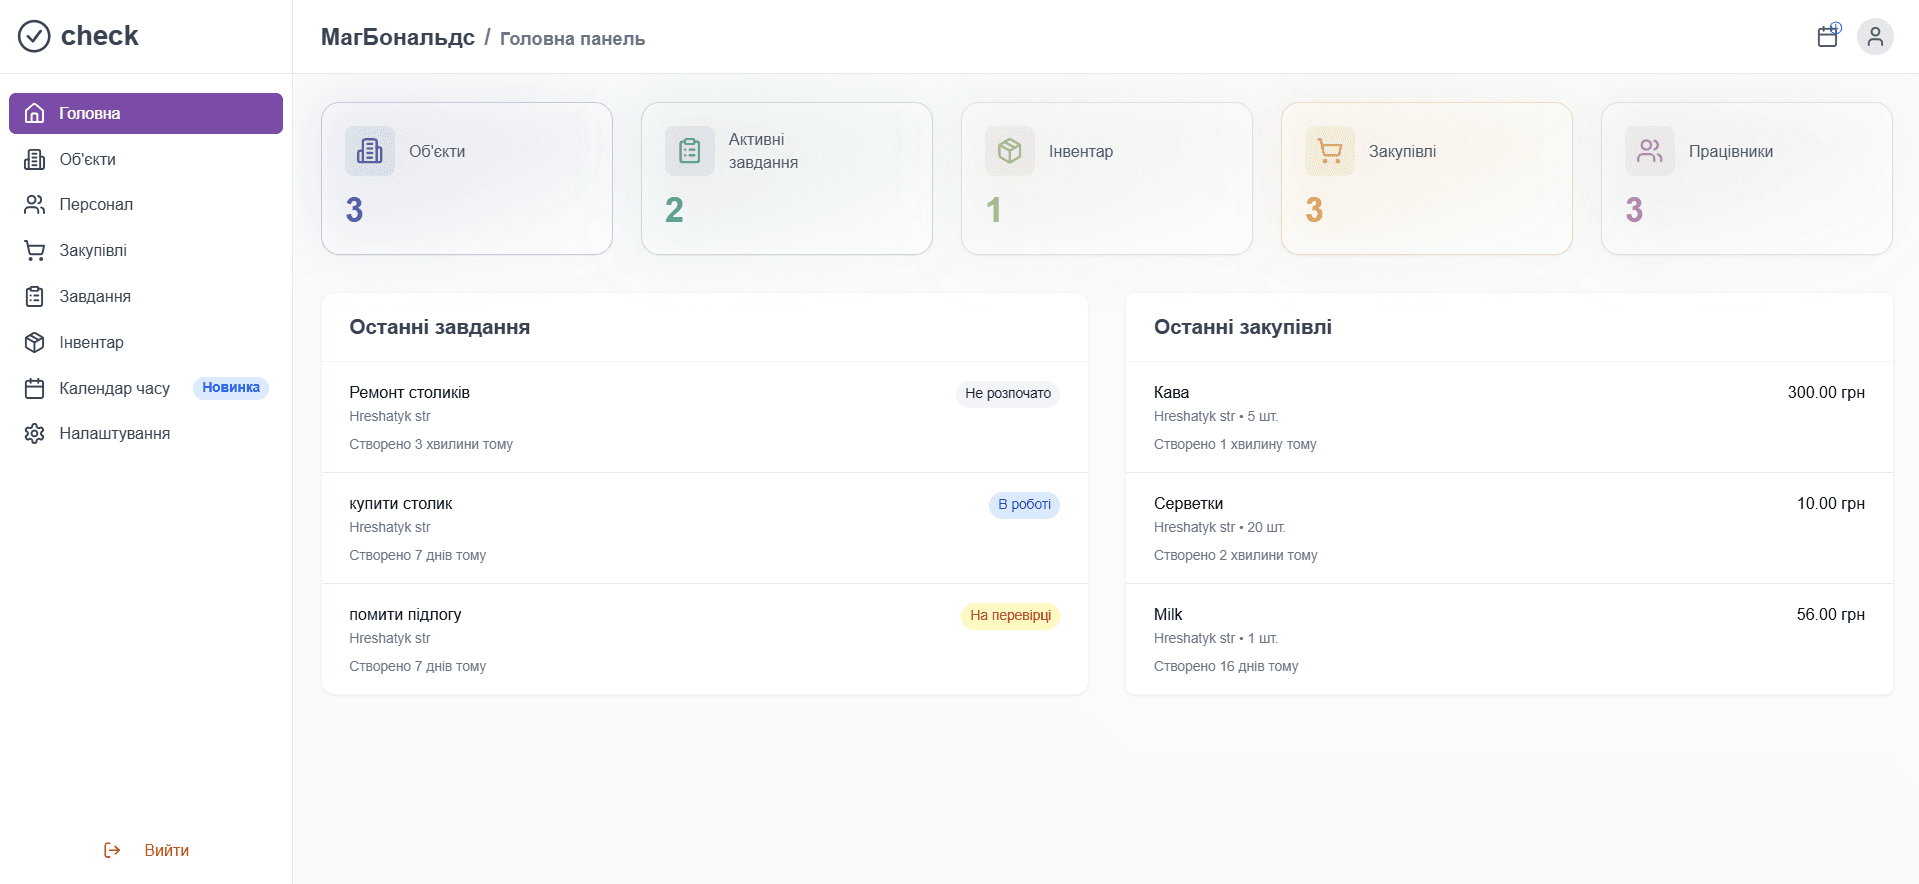Click the Останні завдання heading
Screen dimensions: 1919x884
click(x=440, y=327)
